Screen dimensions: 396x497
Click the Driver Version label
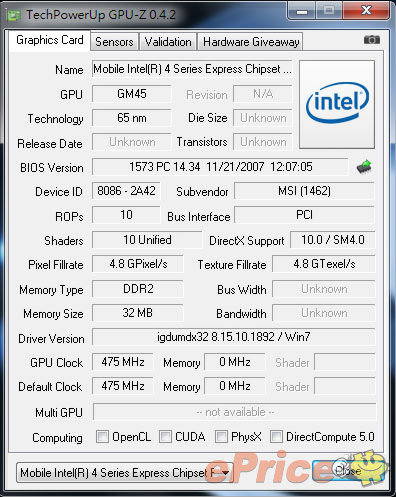coord(51,339)
